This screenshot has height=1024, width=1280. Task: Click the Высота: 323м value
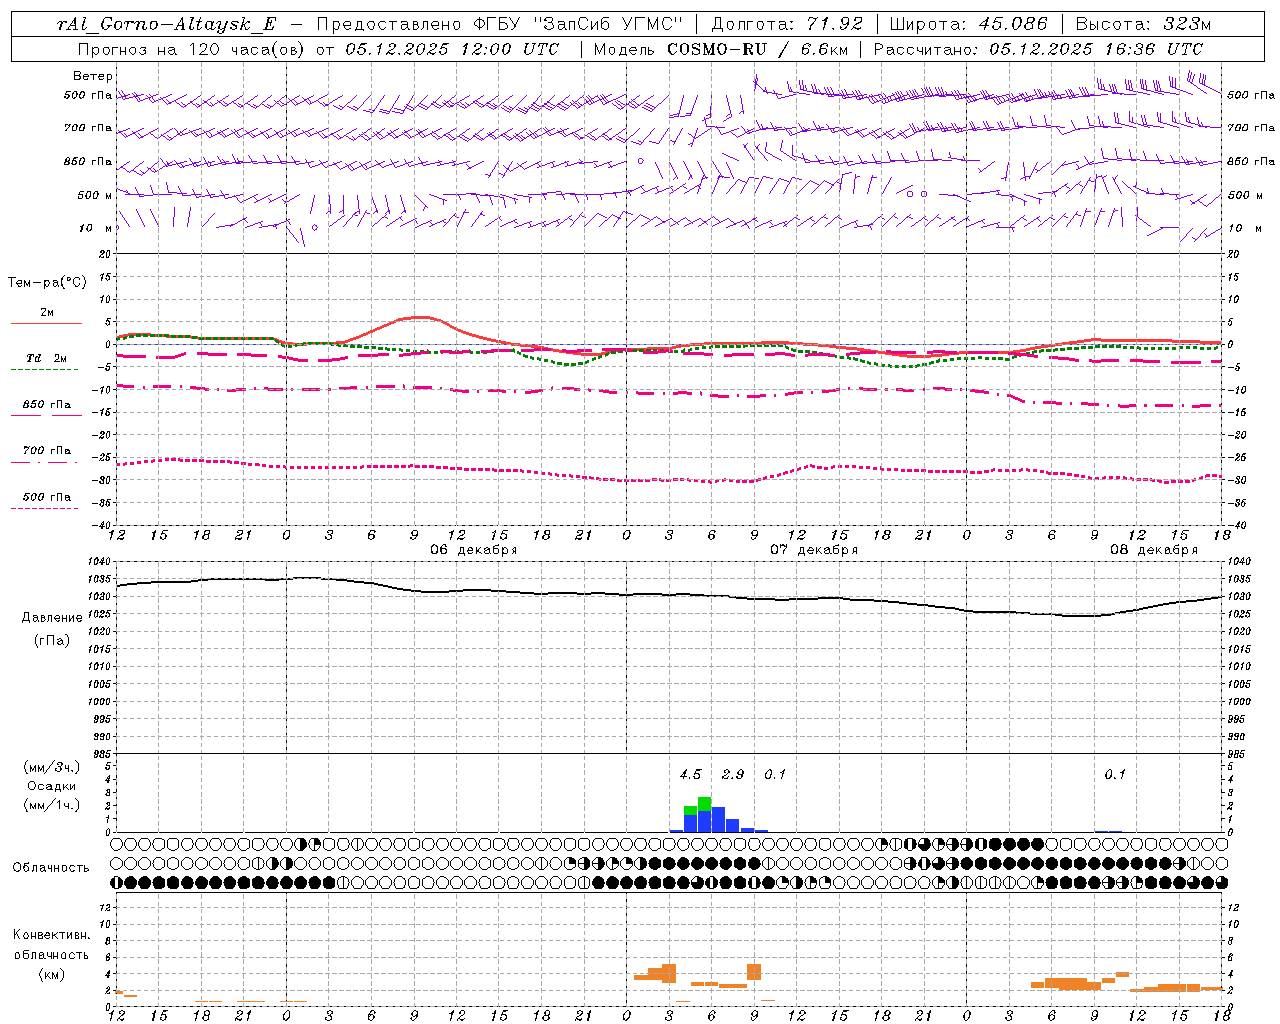[1143, 24]
